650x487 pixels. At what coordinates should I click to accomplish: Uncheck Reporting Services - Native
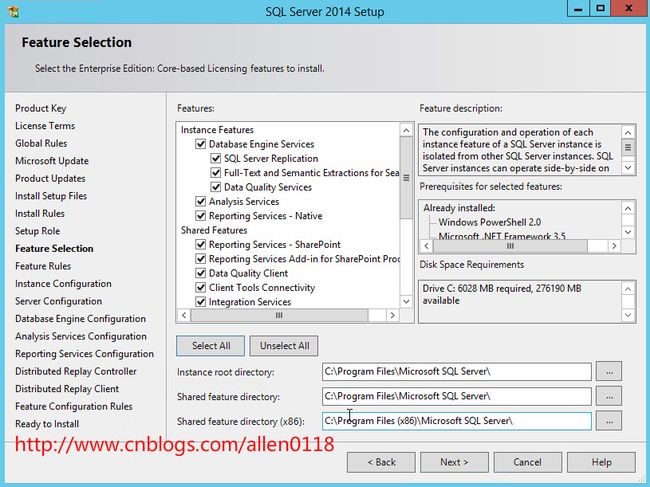click(201, 216)
